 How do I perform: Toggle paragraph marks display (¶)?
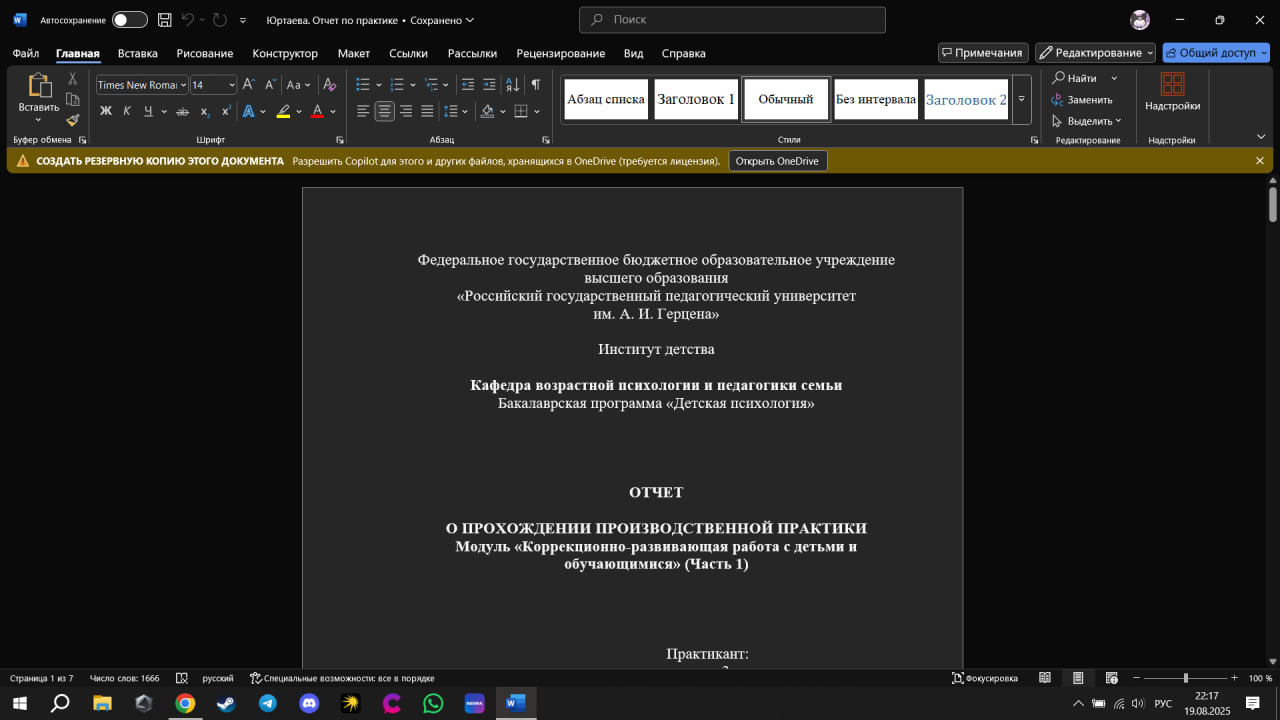(536, 85)
